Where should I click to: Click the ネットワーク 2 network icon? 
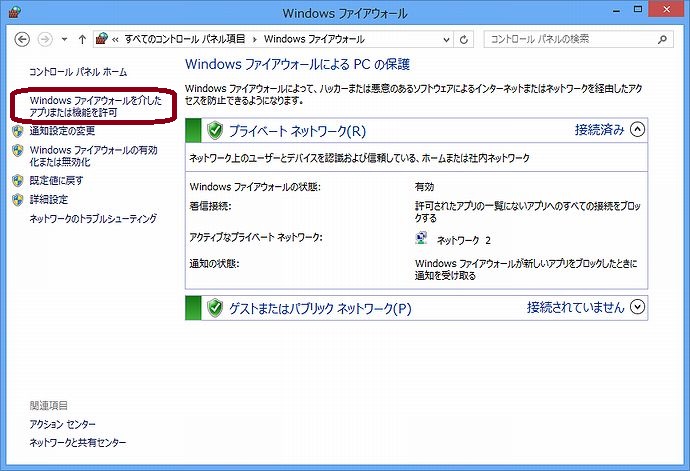[421, 238]
